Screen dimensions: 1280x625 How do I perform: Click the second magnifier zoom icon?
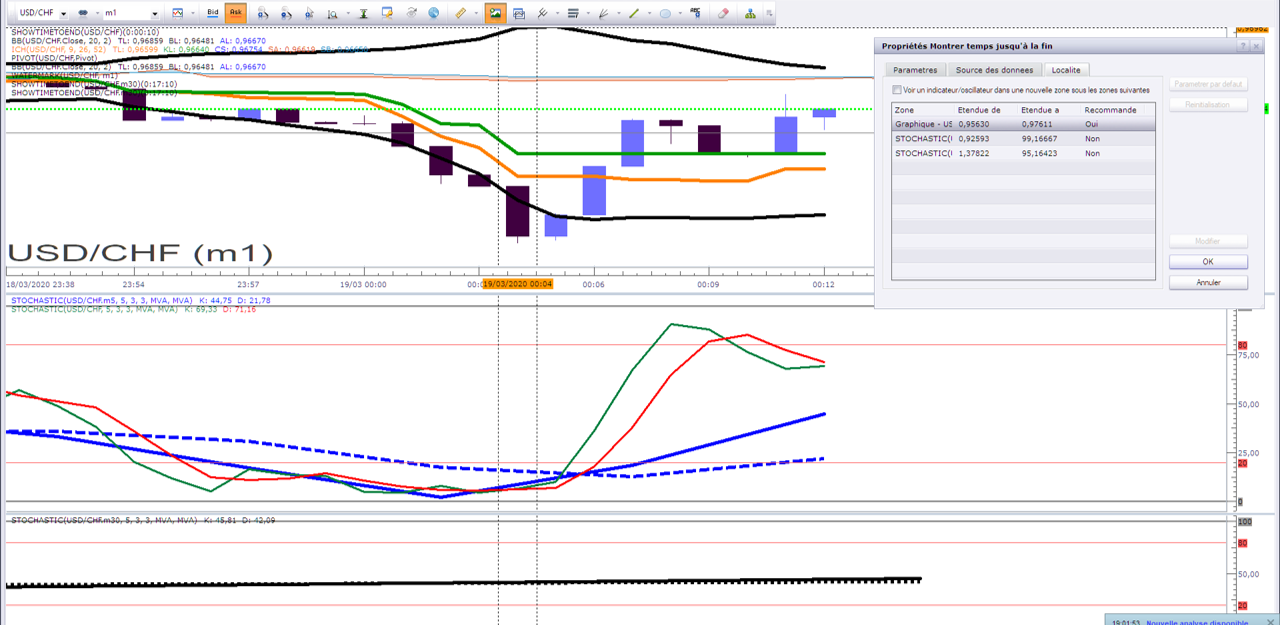coord(286,13)
